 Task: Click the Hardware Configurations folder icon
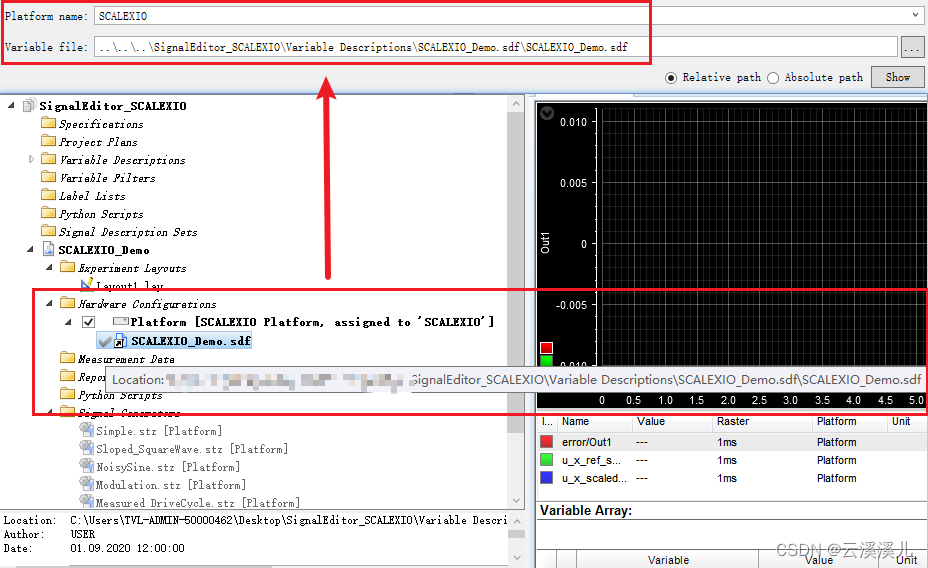pyautogui.click(x=67, y=304)
